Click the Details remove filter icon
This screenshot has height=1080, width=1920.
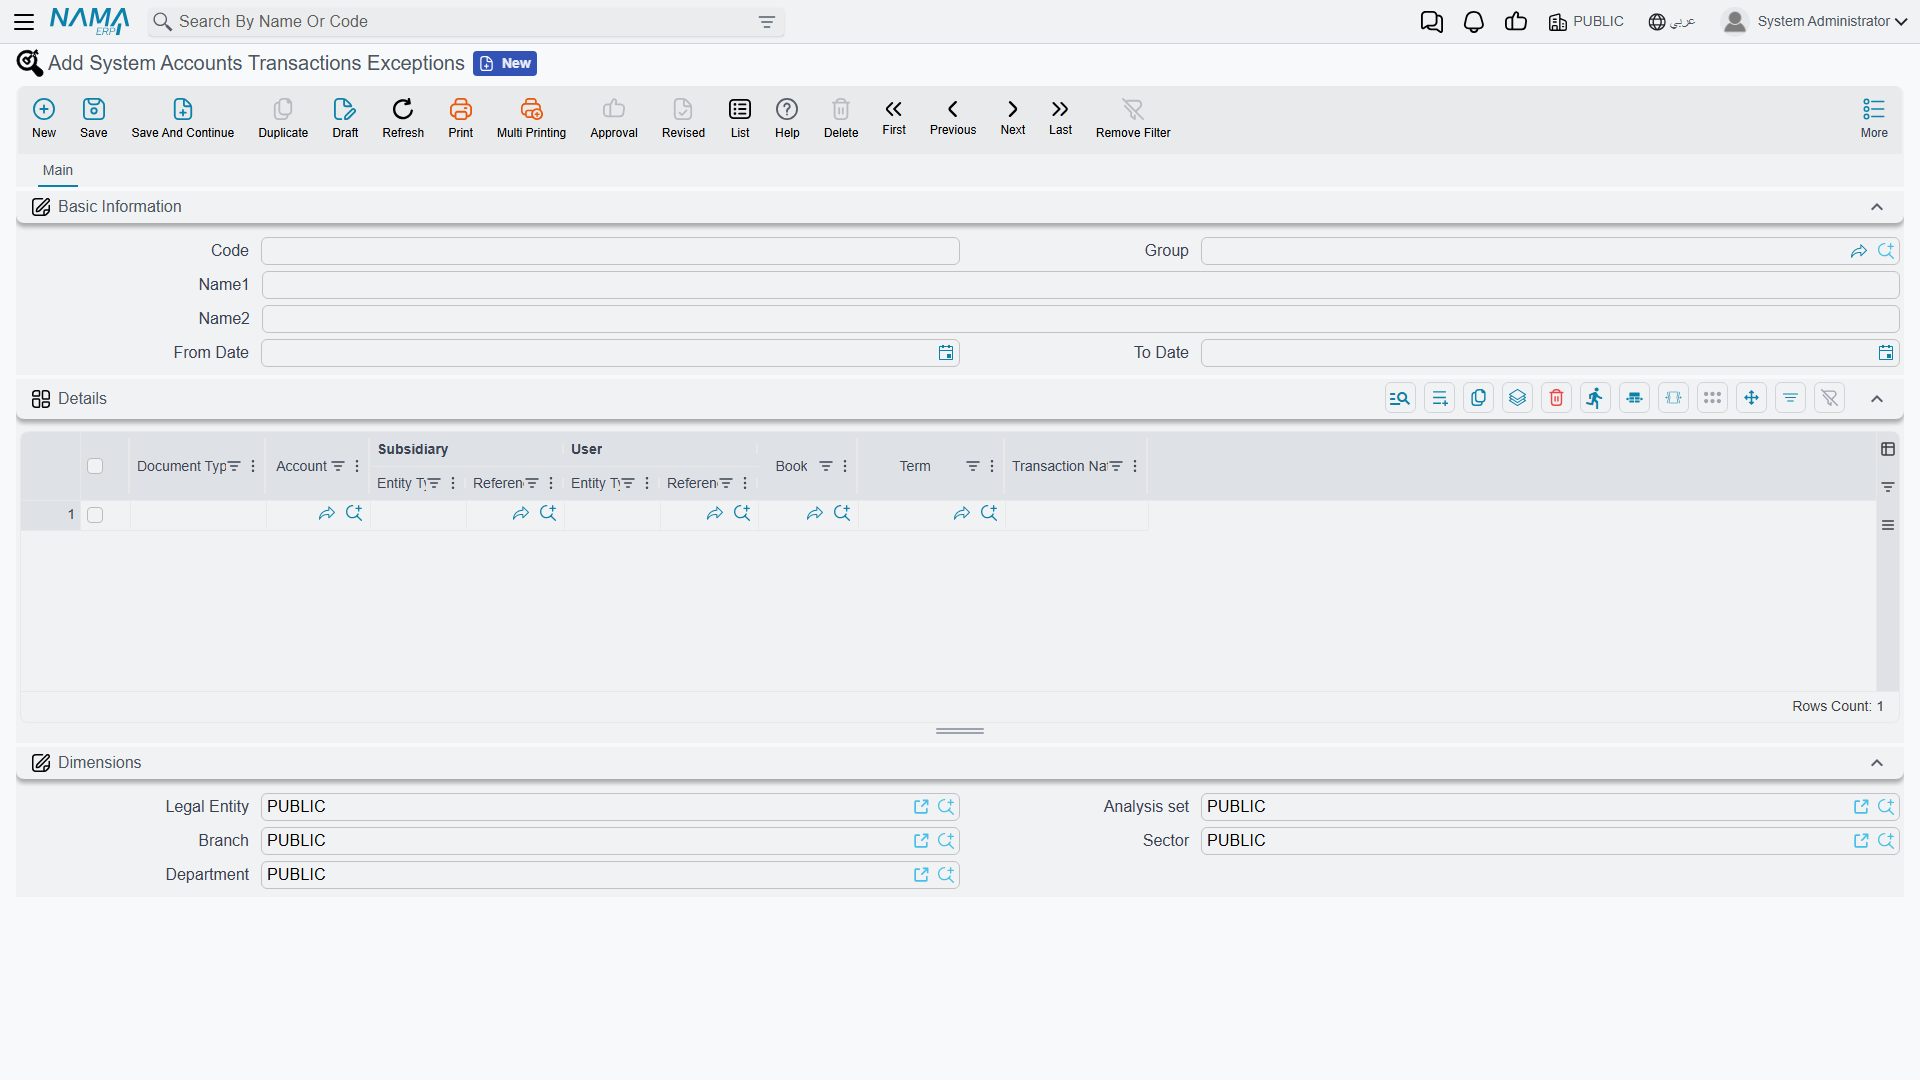pyautogui.click(x=1829, y=398)
